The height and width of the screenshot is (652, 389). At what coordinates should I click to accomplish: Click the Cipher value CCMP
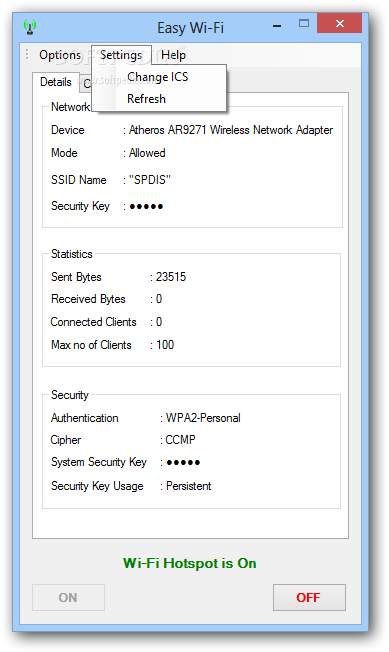point(180,440)
